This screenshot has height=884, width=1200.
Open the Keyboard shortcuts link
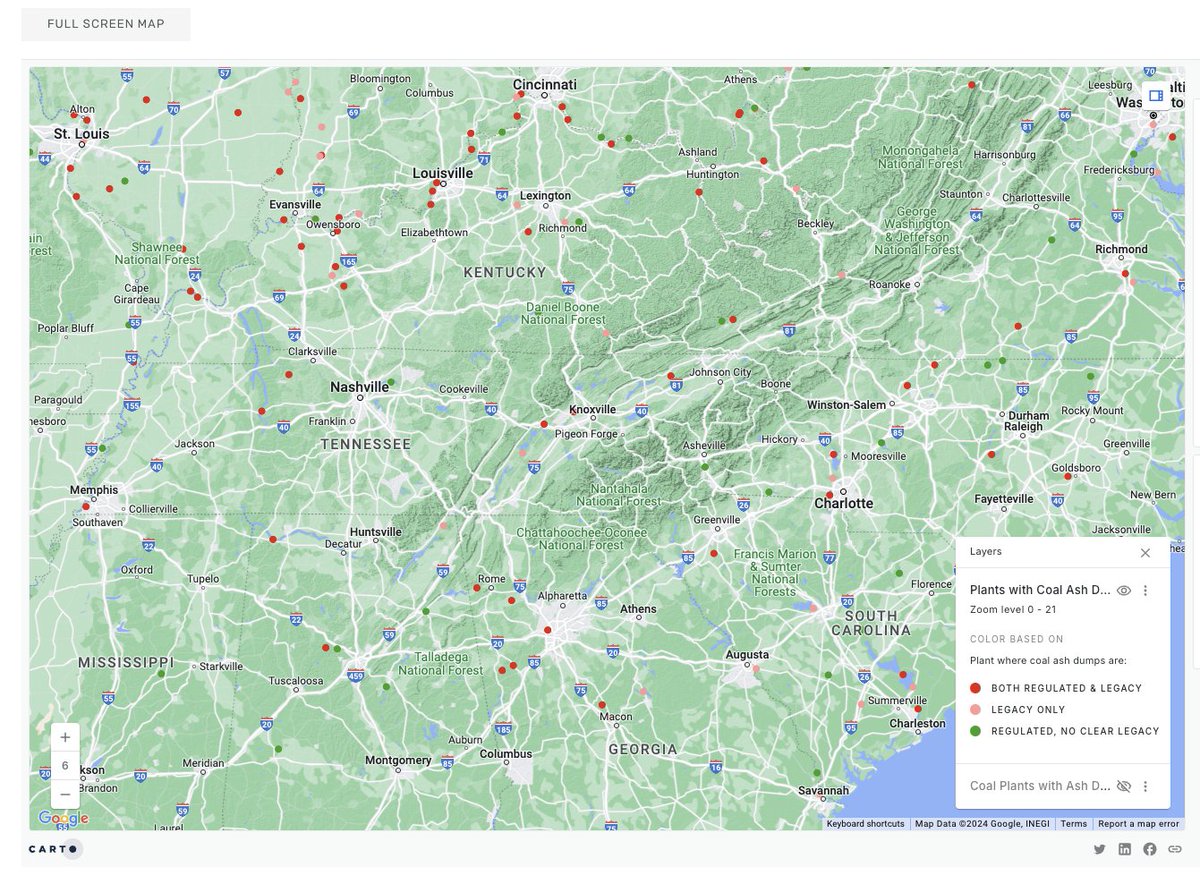864,823
